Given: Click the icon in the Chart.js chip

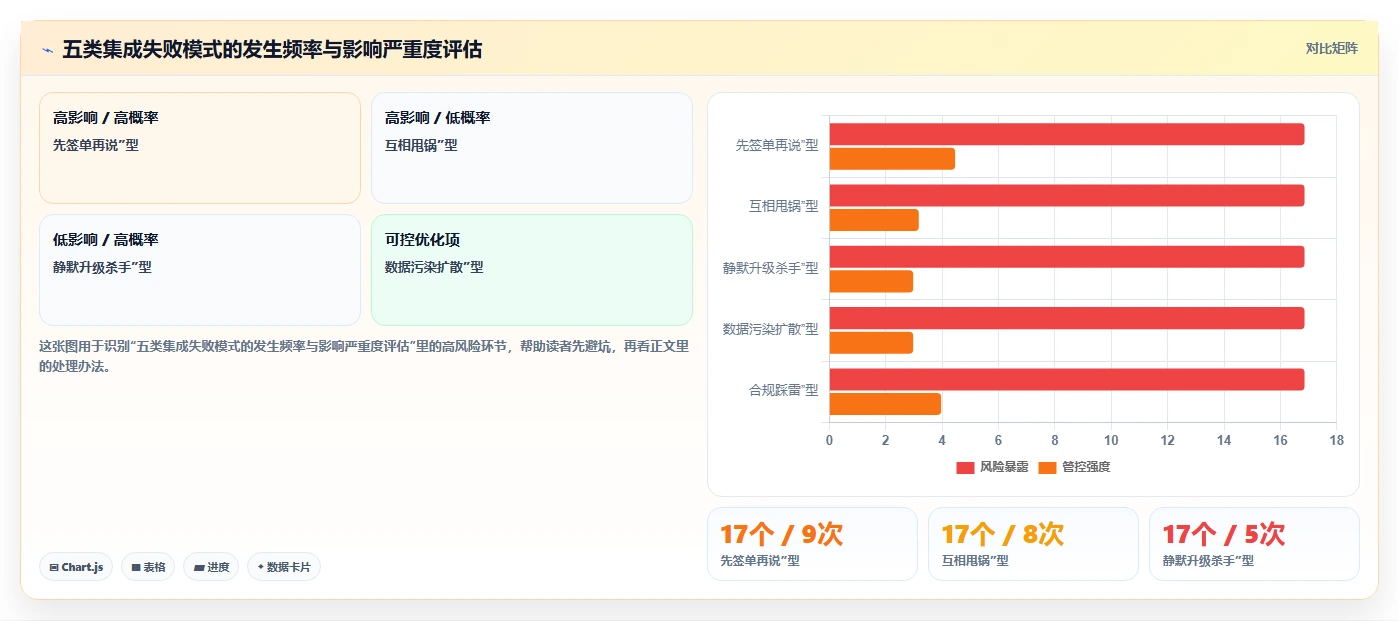Looking at the screenshot, I should coord(54,567).
